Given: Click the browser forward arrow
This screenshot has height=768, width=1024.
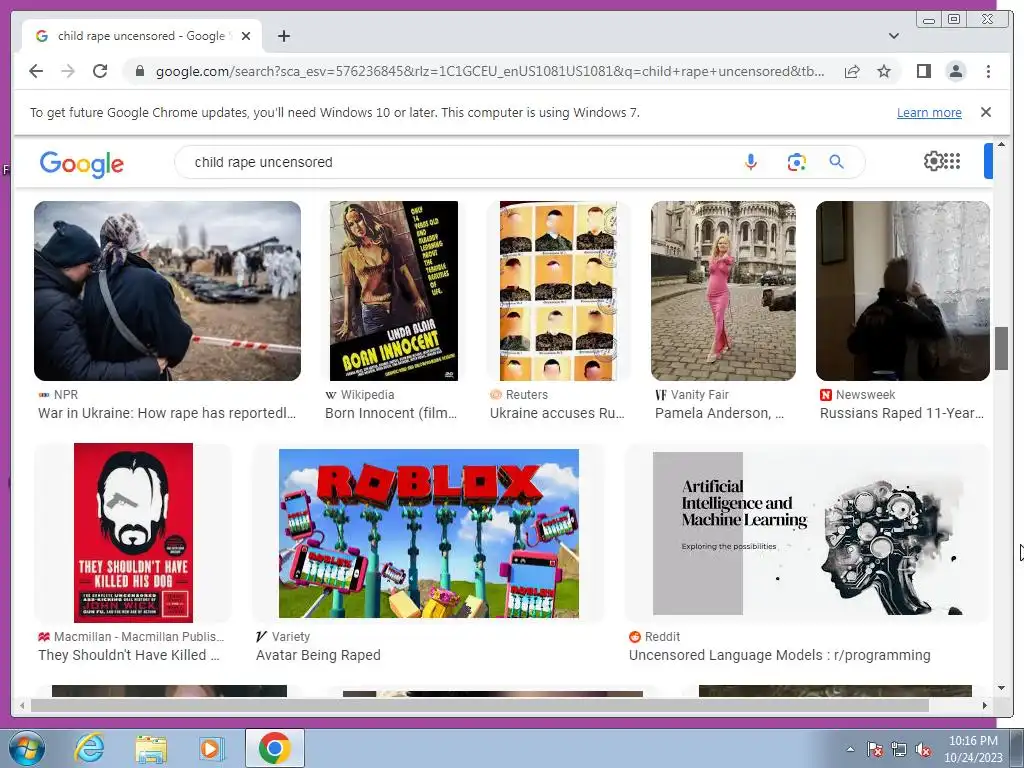Looking at the screenshot, I should [x=68, y=71].
